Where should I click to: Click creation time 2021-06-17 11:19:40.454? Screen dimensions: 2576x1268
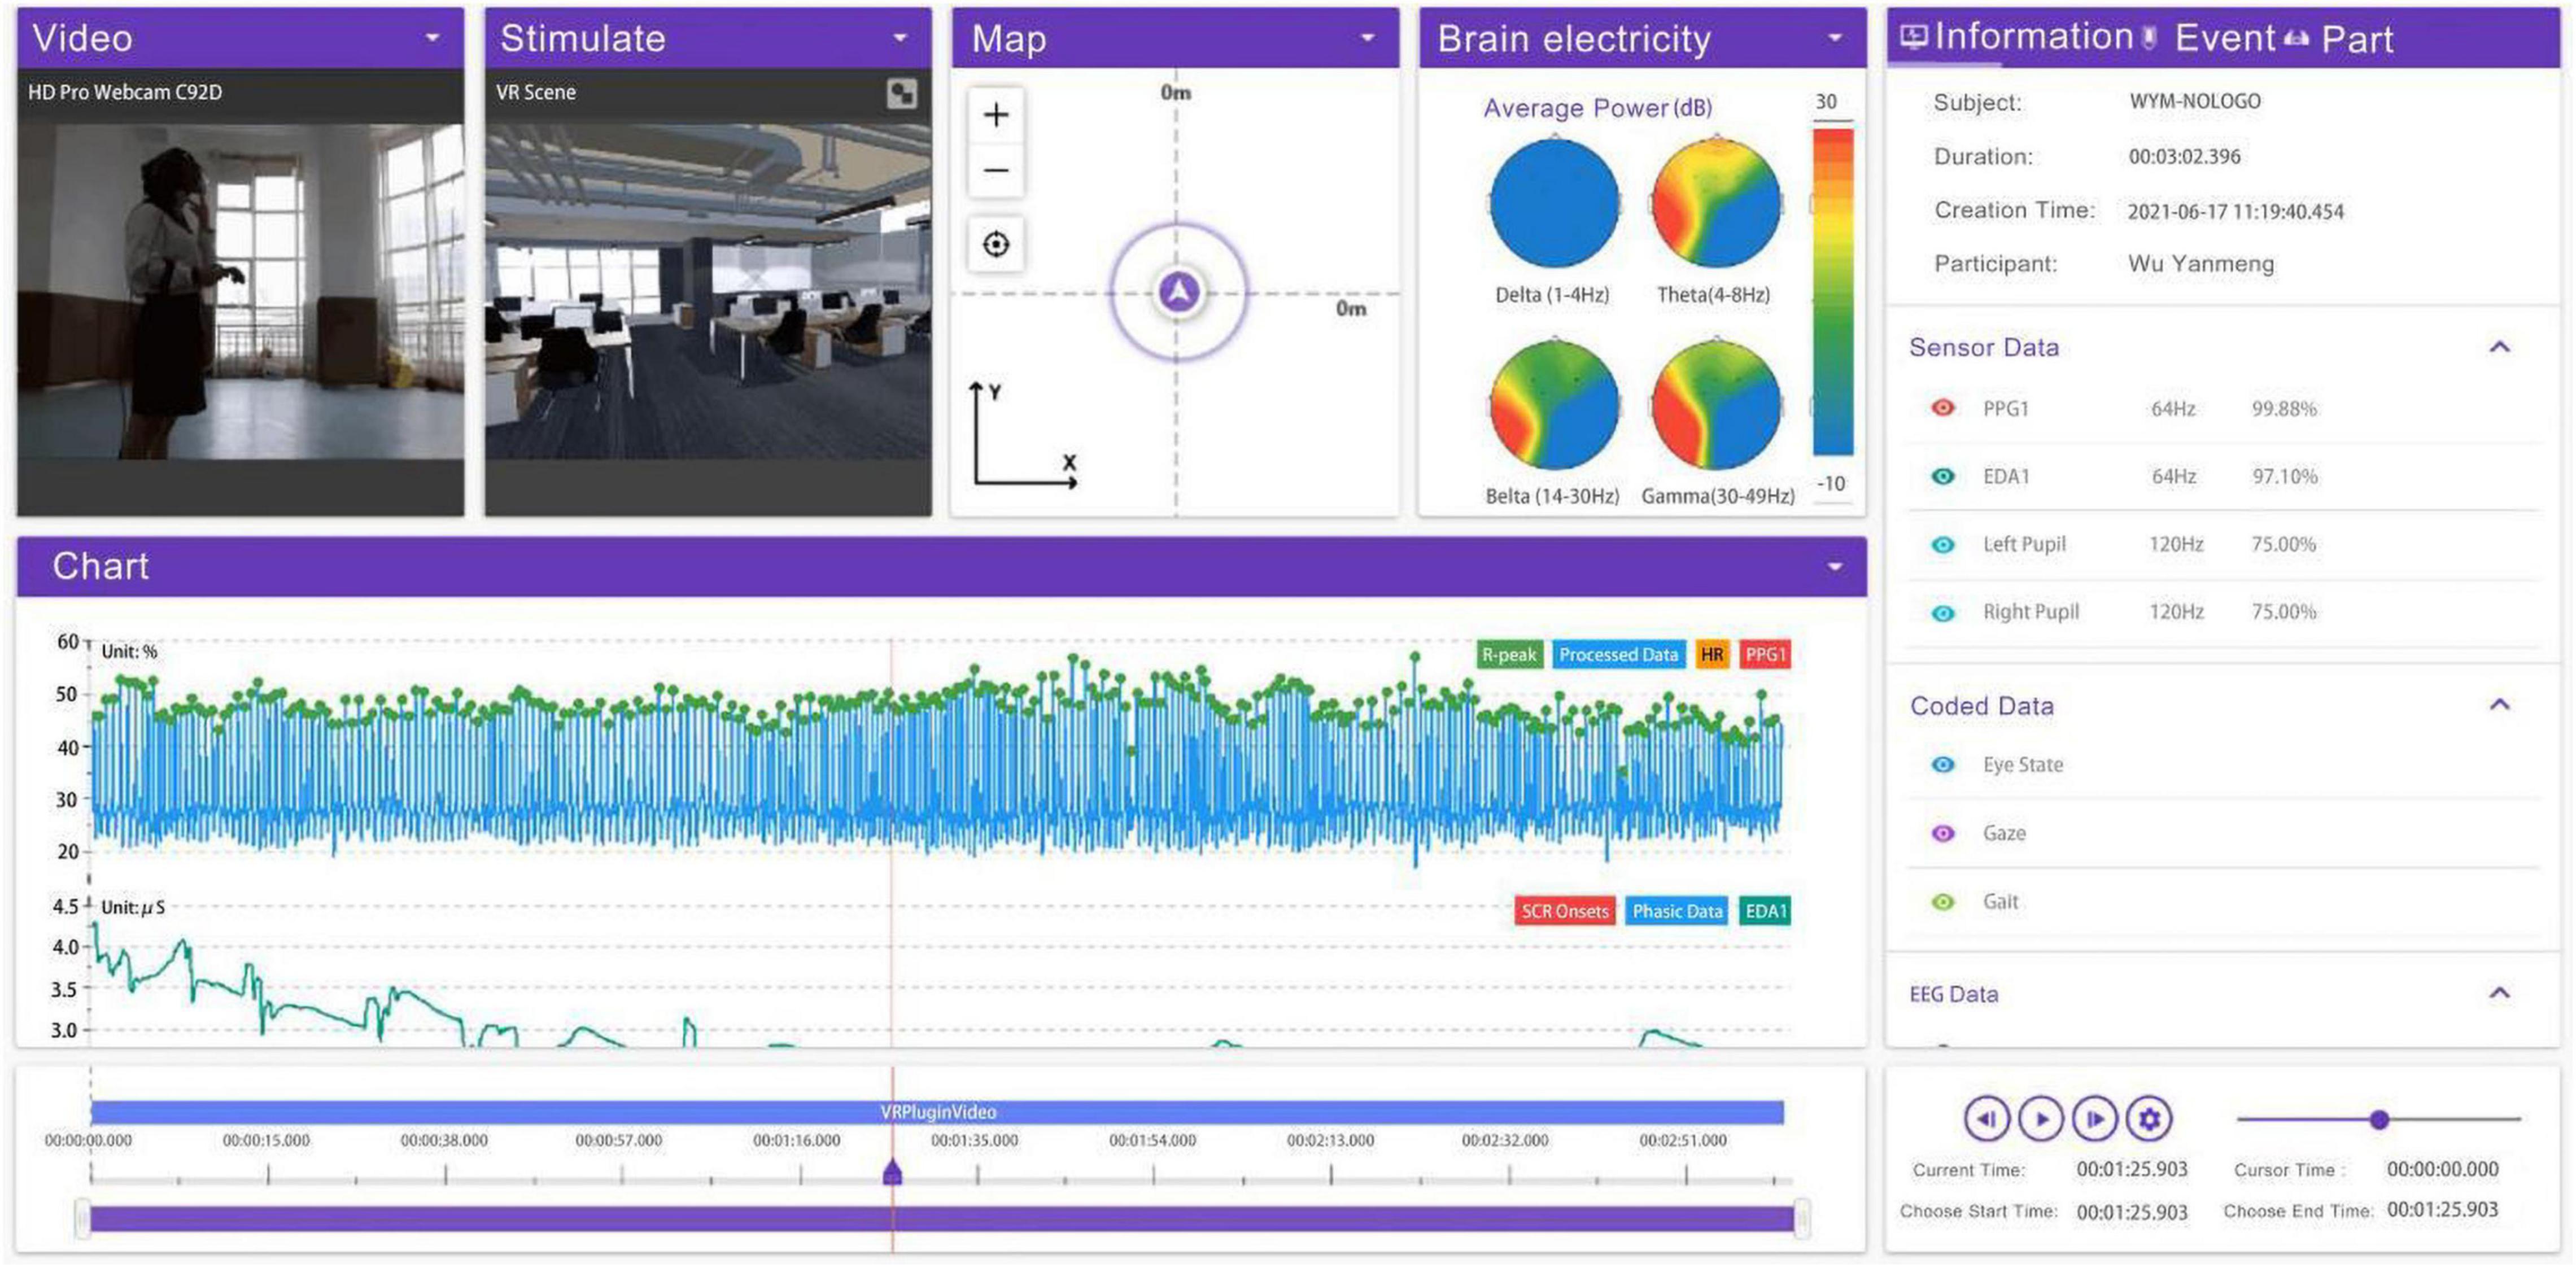[x=2235, y=211]
